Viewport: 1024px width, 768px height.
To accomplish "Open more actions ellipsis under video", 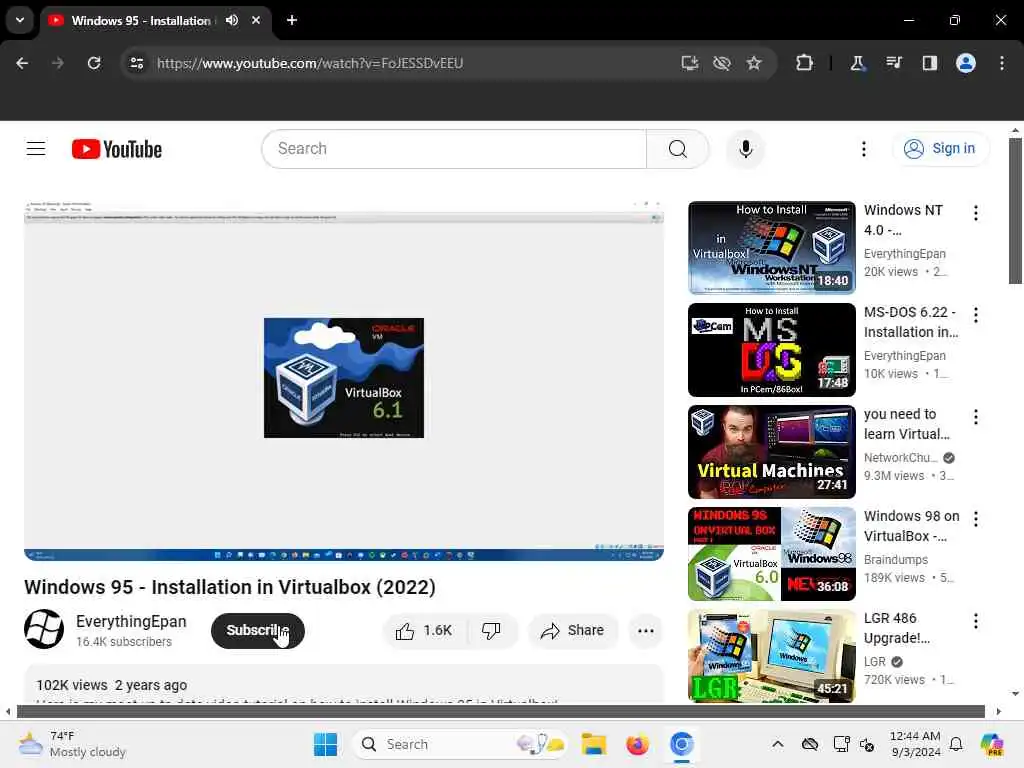I will [646, 631].
